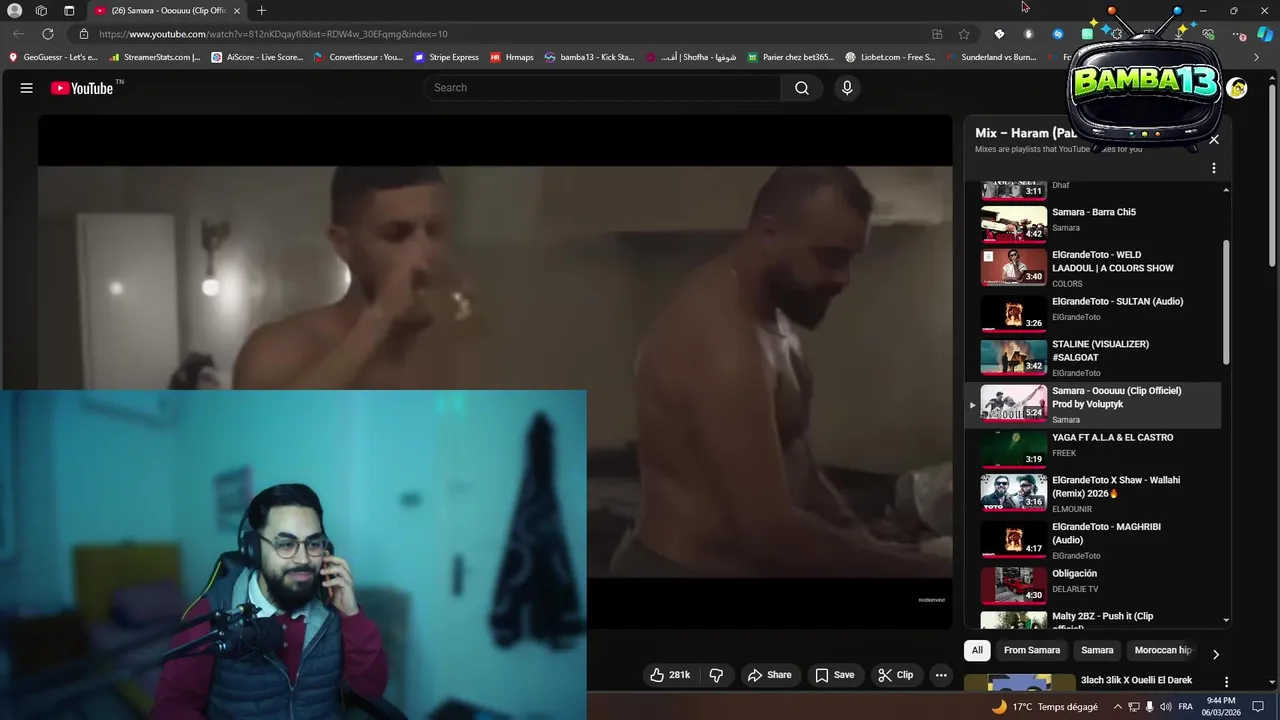Open the Samara channel name in playlist

[x=1066, y=420]
